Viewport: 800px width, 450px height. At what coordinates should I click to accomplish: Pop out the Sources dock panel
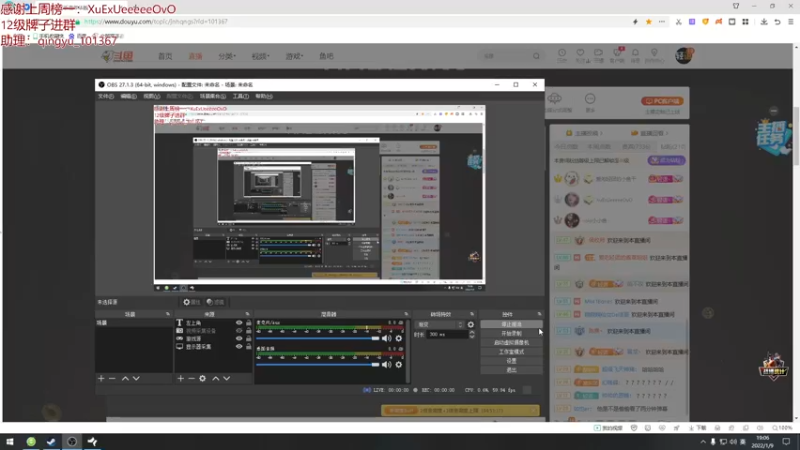(x=247, y=314)
